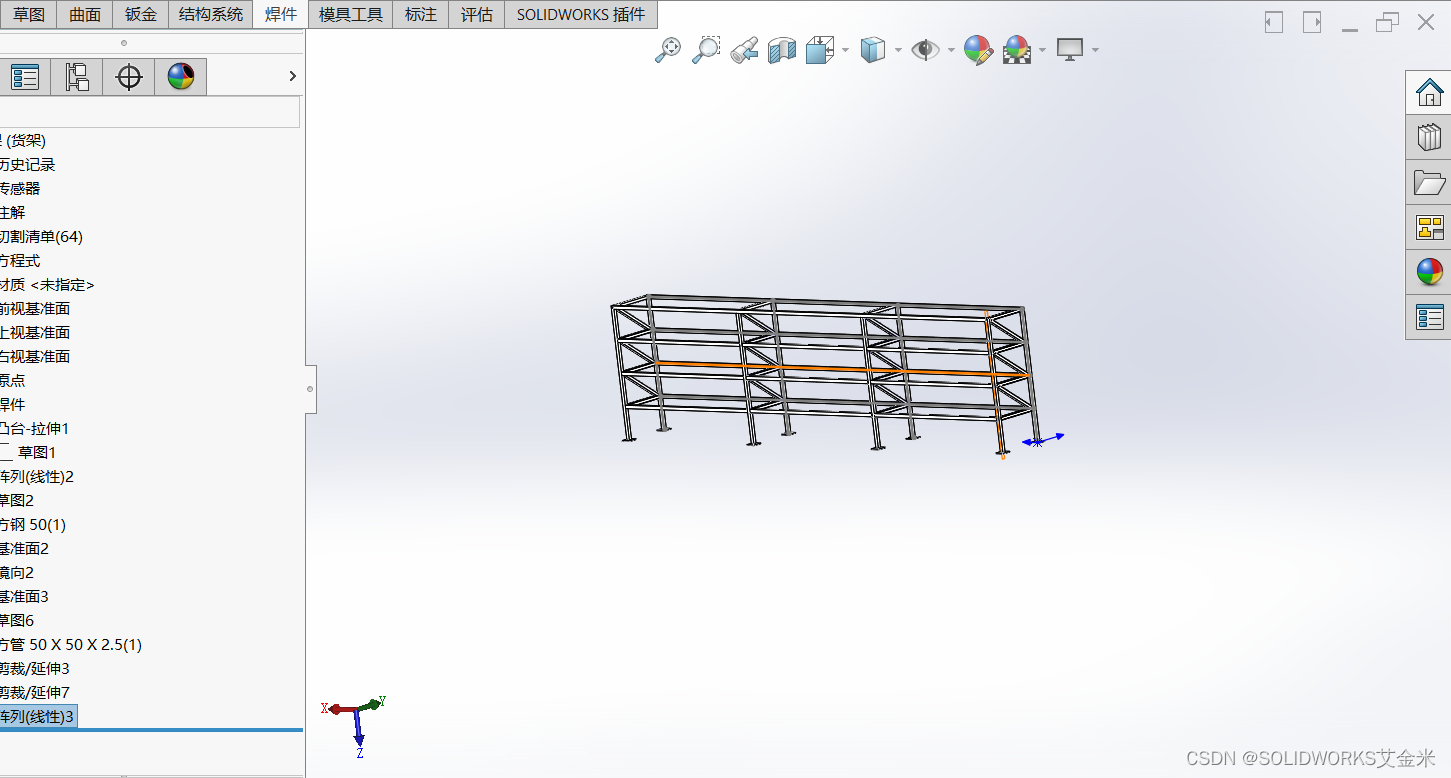Click the Zoom to Fit icon
Viewport: 1451px width, 778px height.
(668, 50)
